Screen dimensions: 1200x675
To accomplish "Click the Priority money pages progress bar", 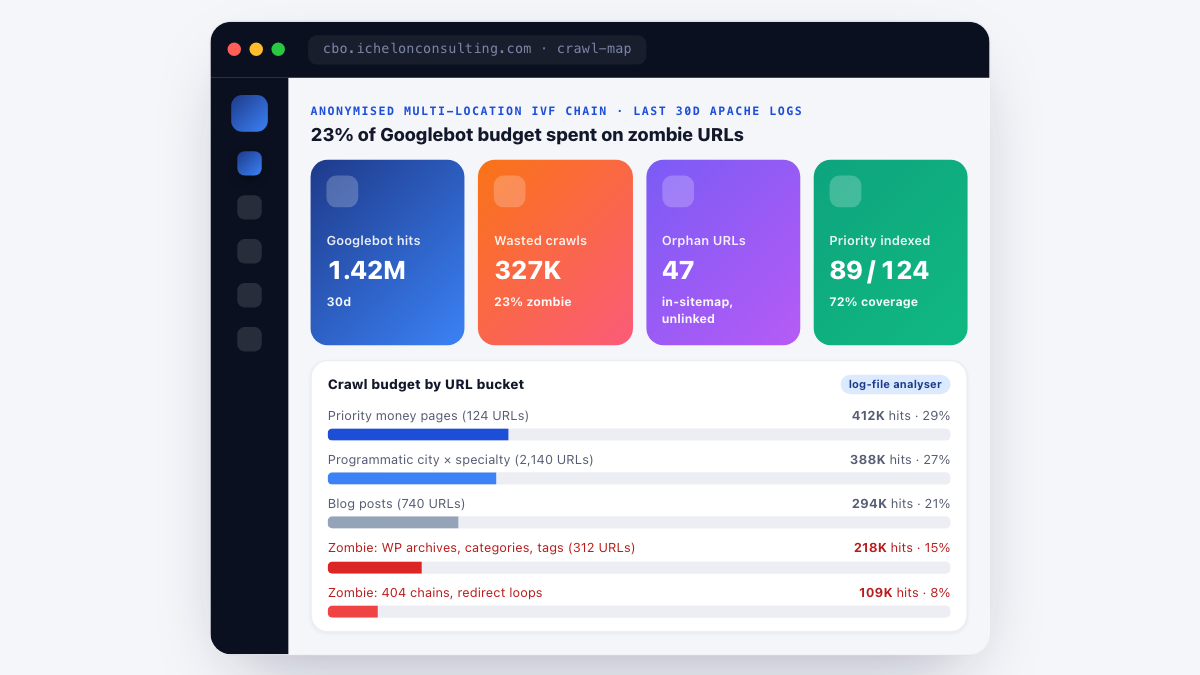I will pyautogui.click(x=639, y=434).
